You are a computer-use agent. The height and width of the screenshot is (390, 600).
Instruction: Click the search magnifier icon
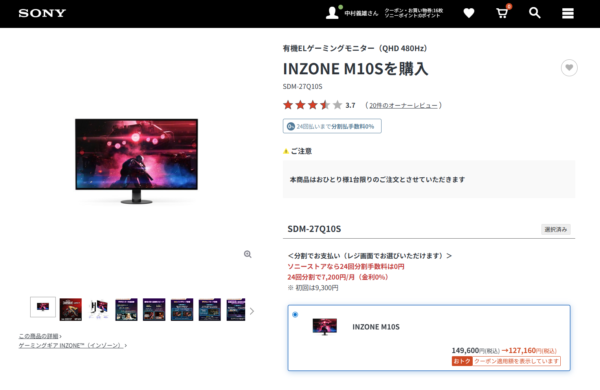pyautogui.click(x=535, y=13)
